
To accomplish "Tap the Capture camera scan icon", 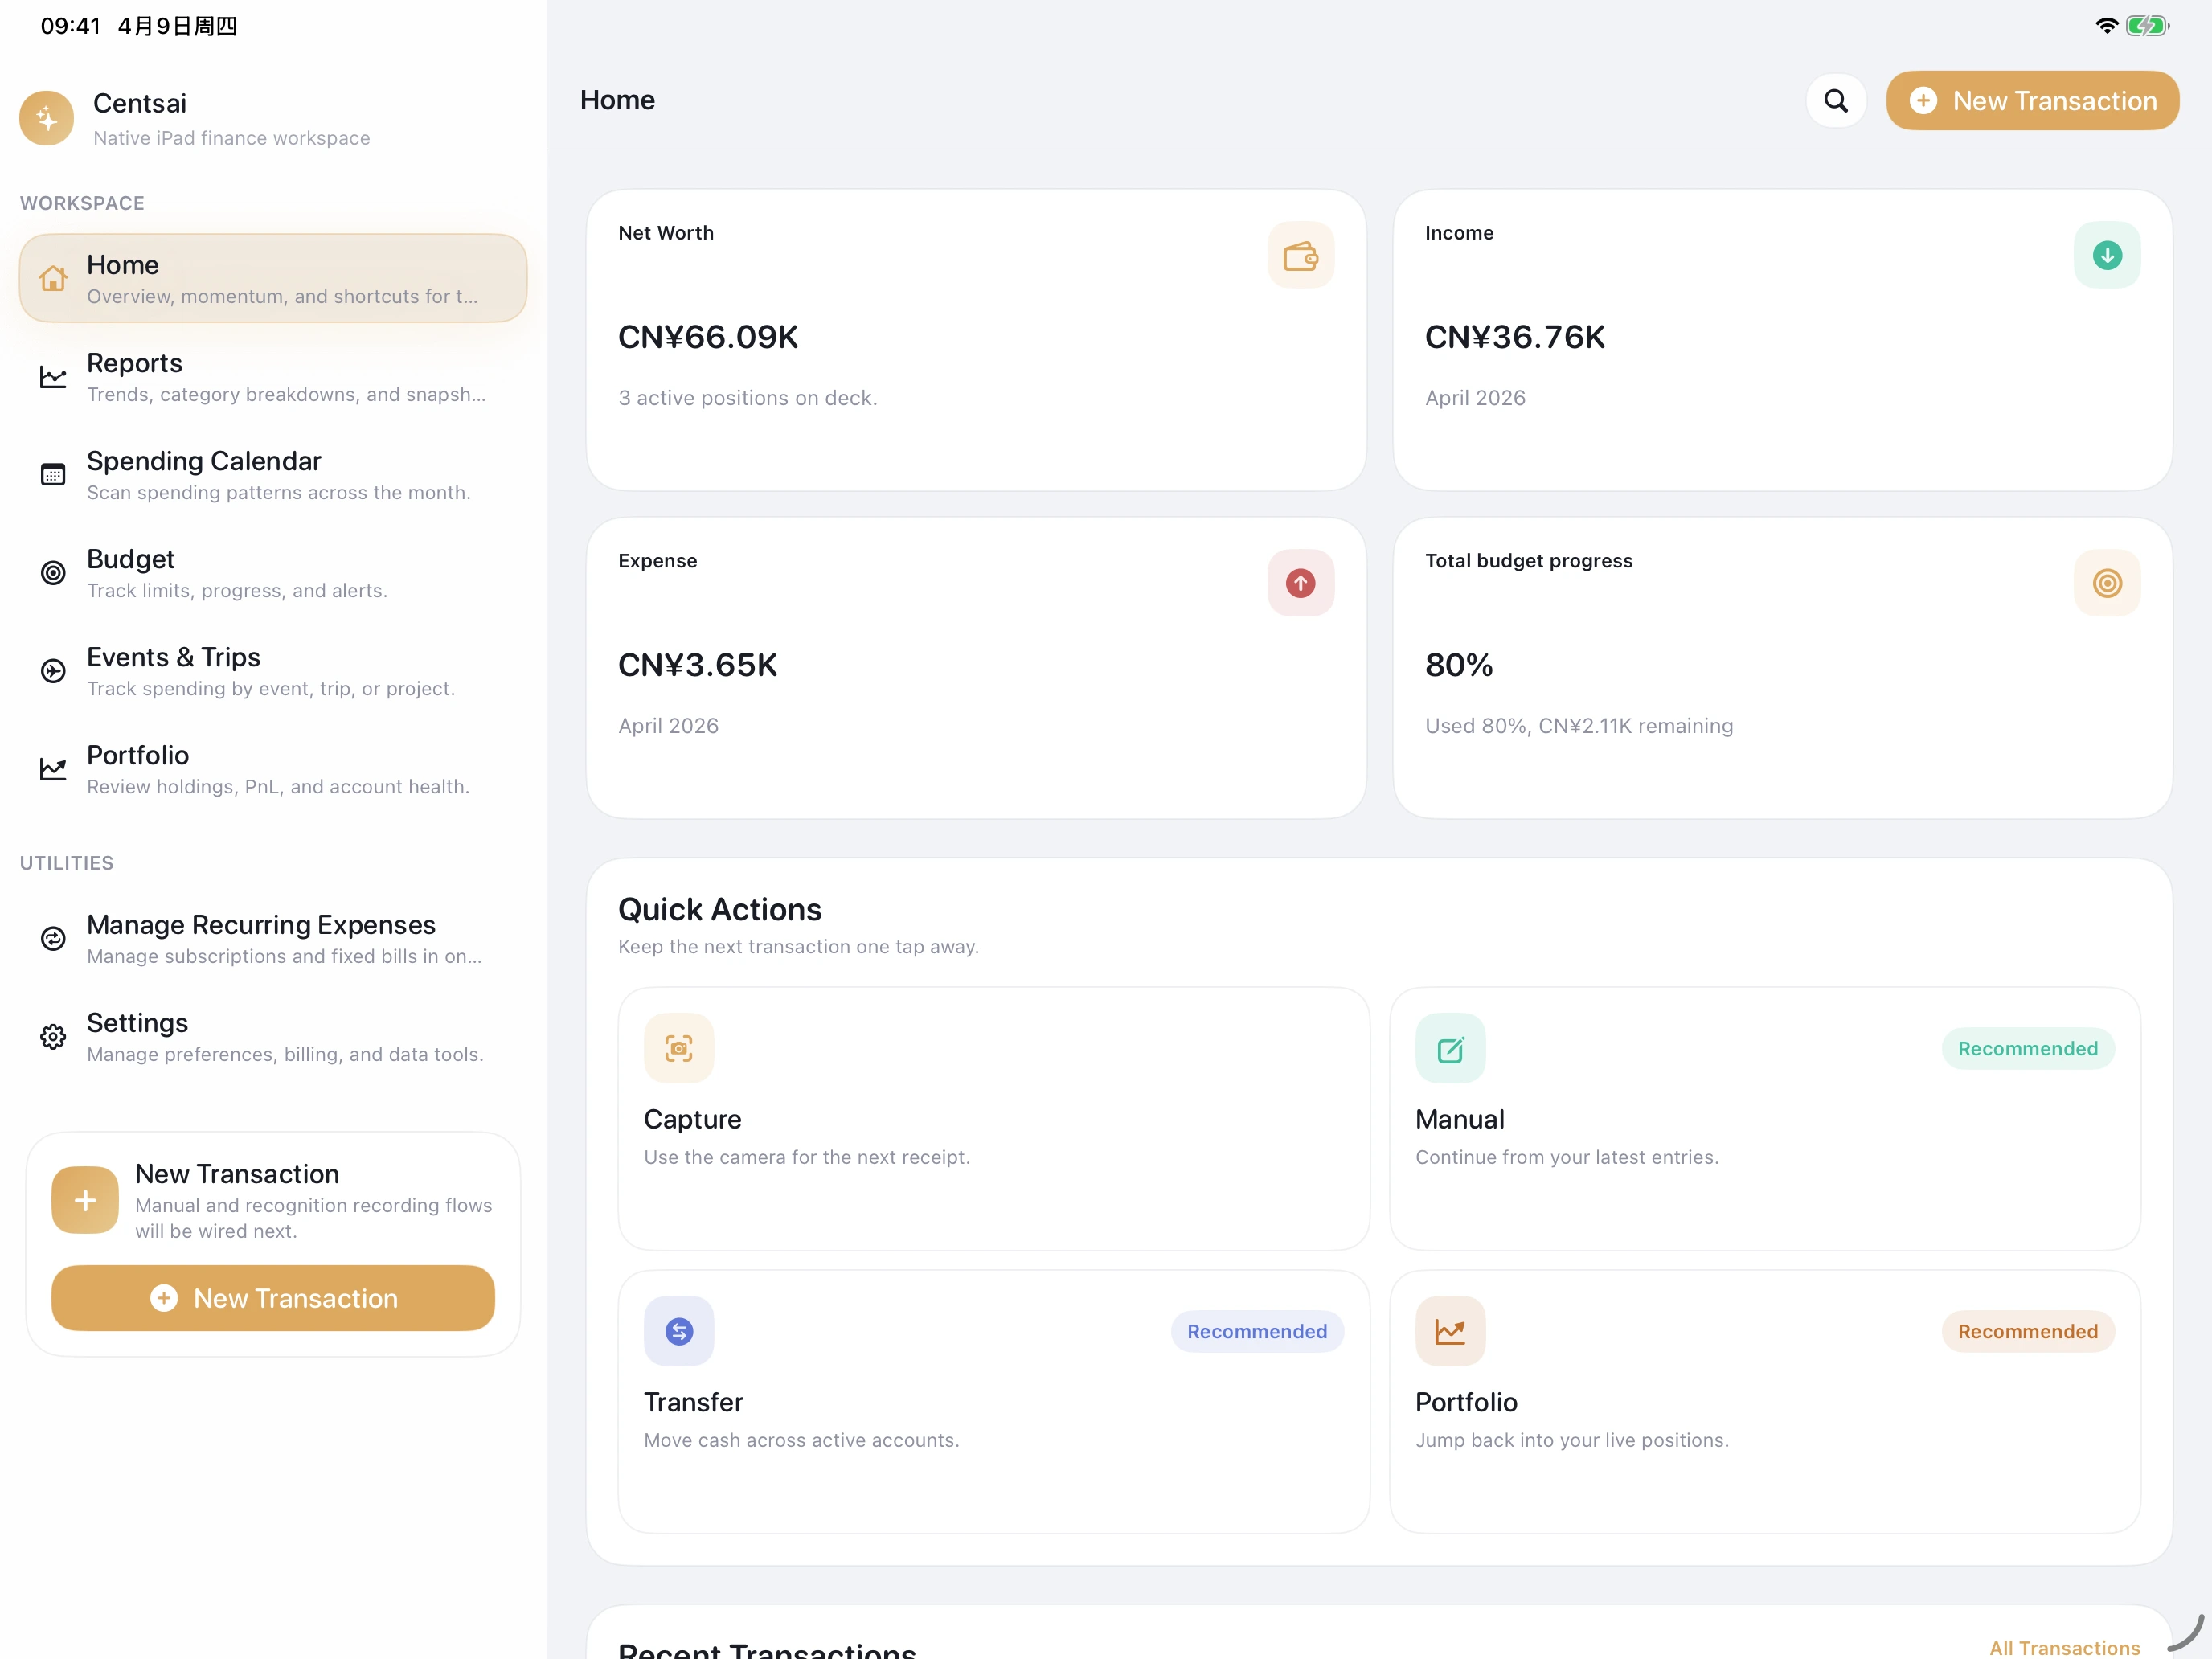I will coord(679,1048).
